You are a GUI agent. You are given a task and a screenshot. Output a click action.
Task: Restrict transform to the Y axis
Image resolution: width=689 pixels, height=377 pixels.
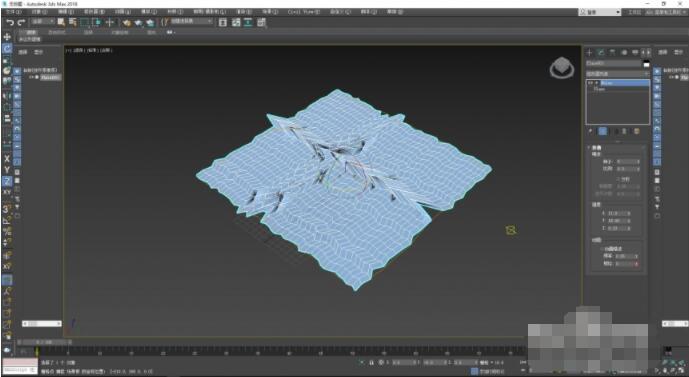[7, 170]
